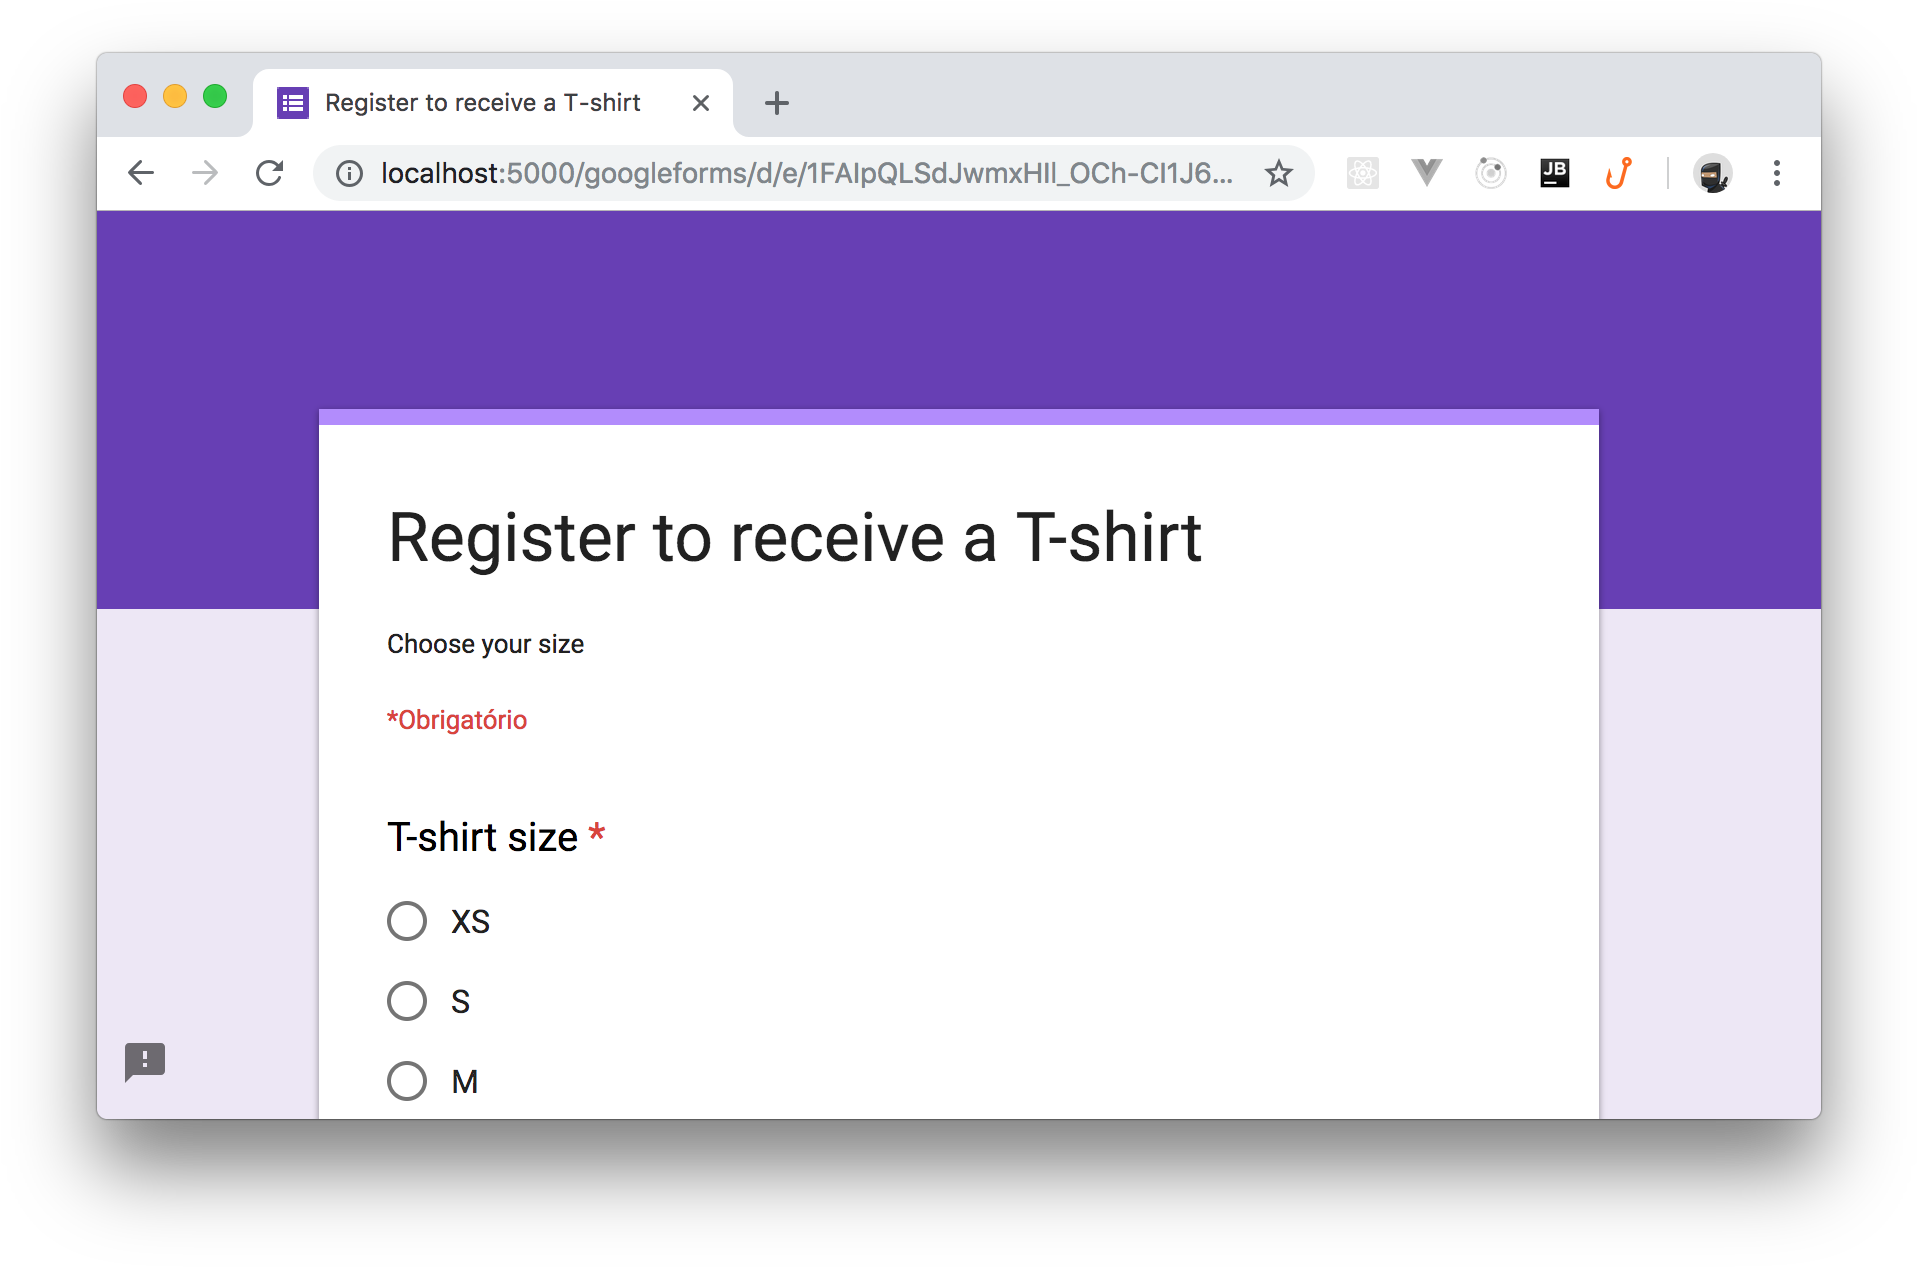Open the React DevTools extension icon
1917x1267 pixels.
click(x=1362, y=173)
